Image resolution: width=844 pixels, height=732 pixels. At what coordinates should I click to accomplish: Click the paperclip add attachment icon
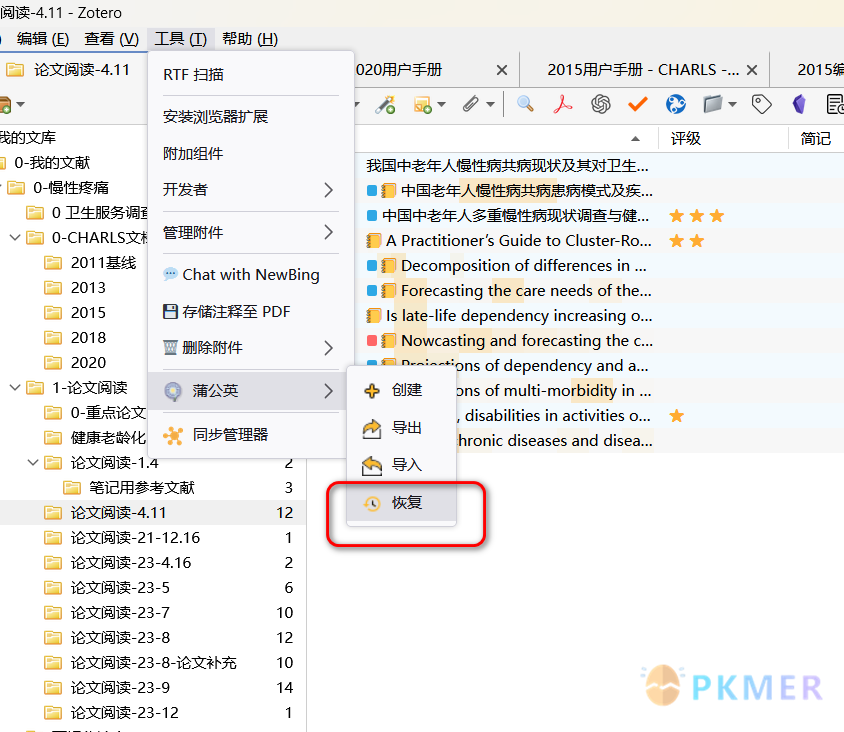click(x=470, y=103)
